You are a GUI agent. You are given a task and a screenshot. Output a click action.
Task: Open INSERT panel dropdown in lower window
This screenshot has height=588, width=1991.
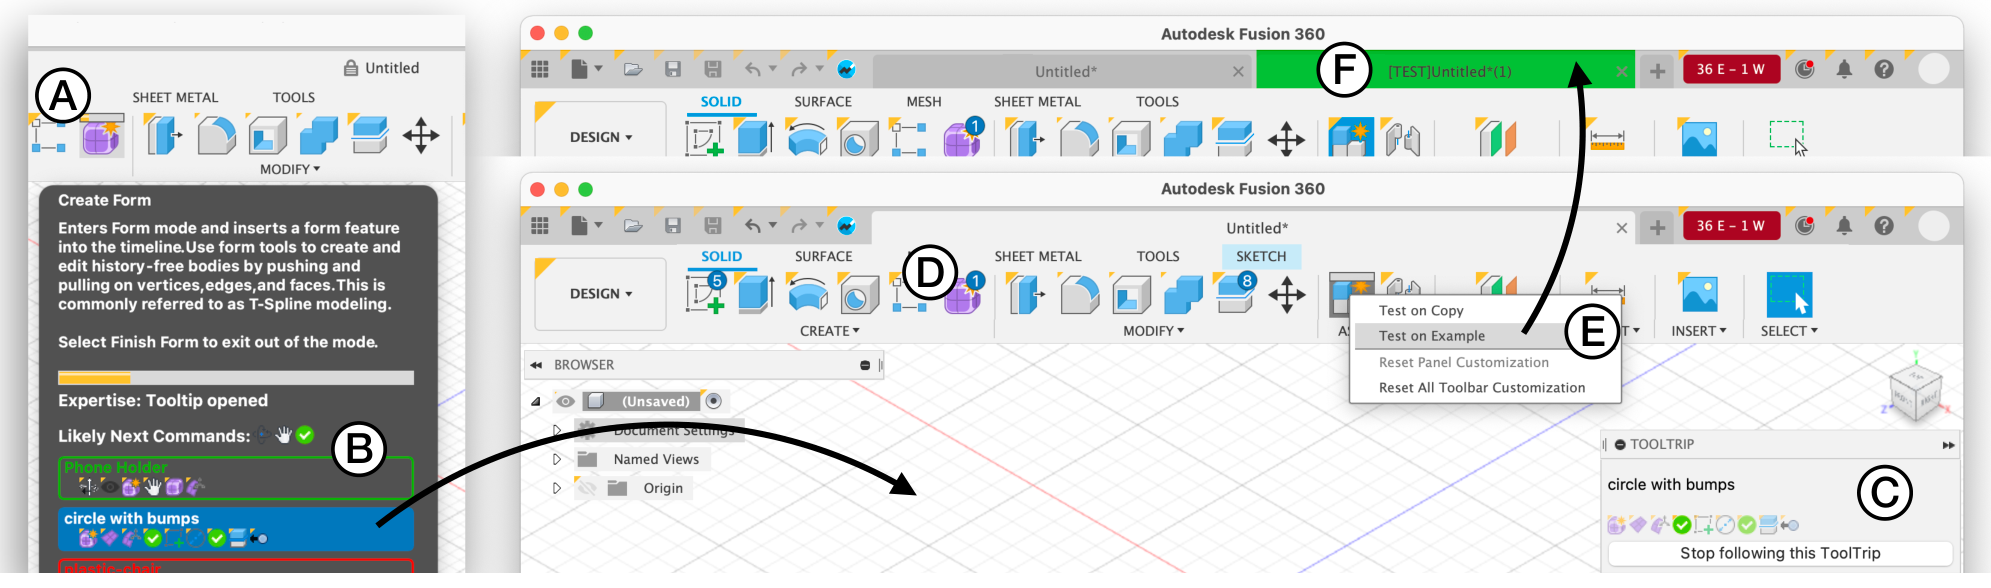coord(1699,331)
